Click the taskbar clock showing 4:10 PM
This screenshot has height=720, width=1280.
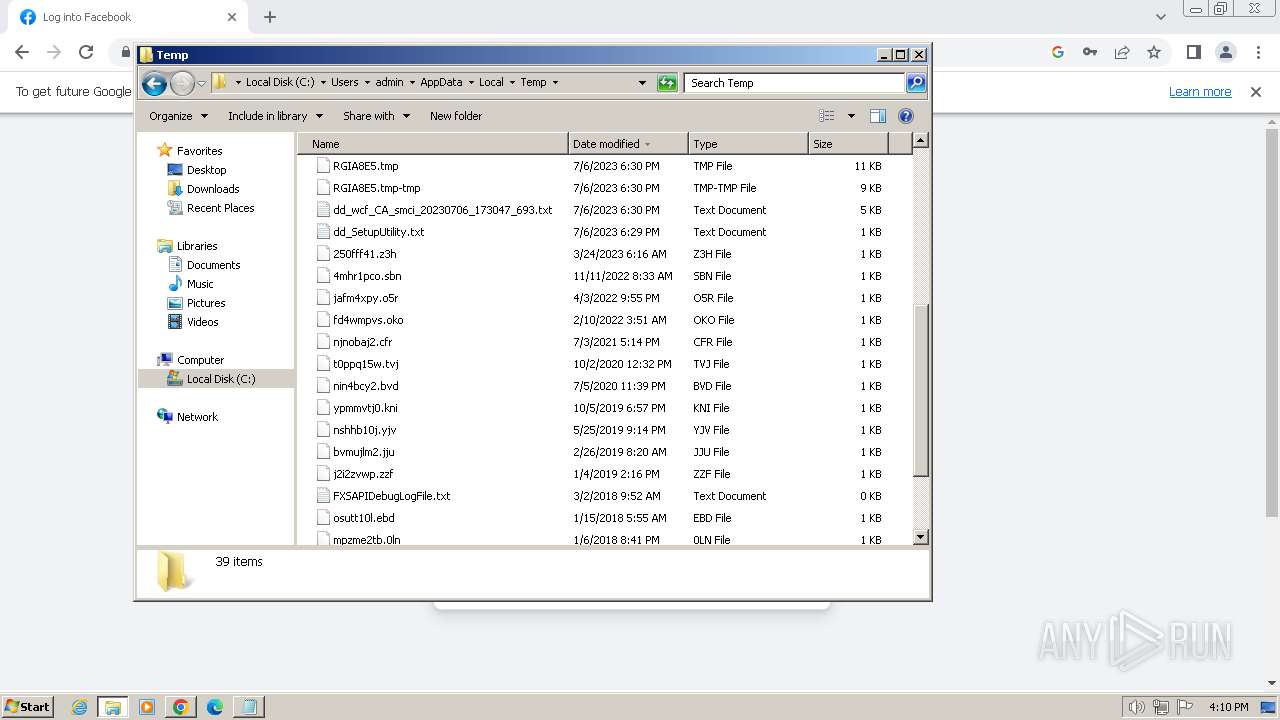point(1228,707)
